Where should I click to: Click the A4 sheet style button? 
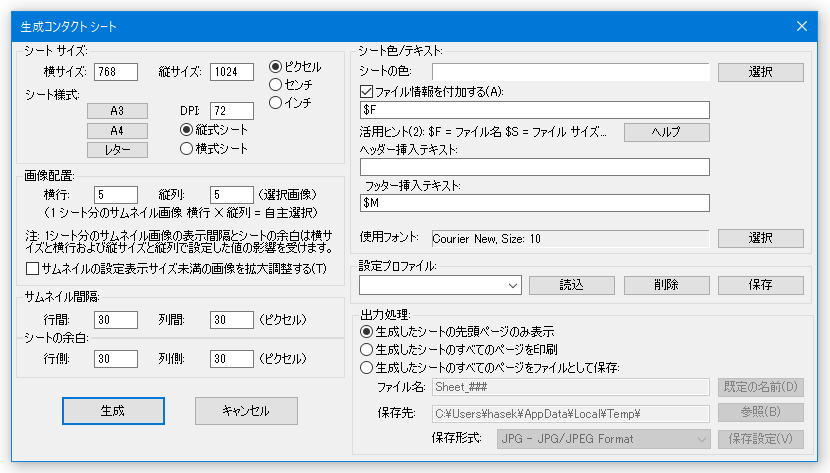click(117, 131)
